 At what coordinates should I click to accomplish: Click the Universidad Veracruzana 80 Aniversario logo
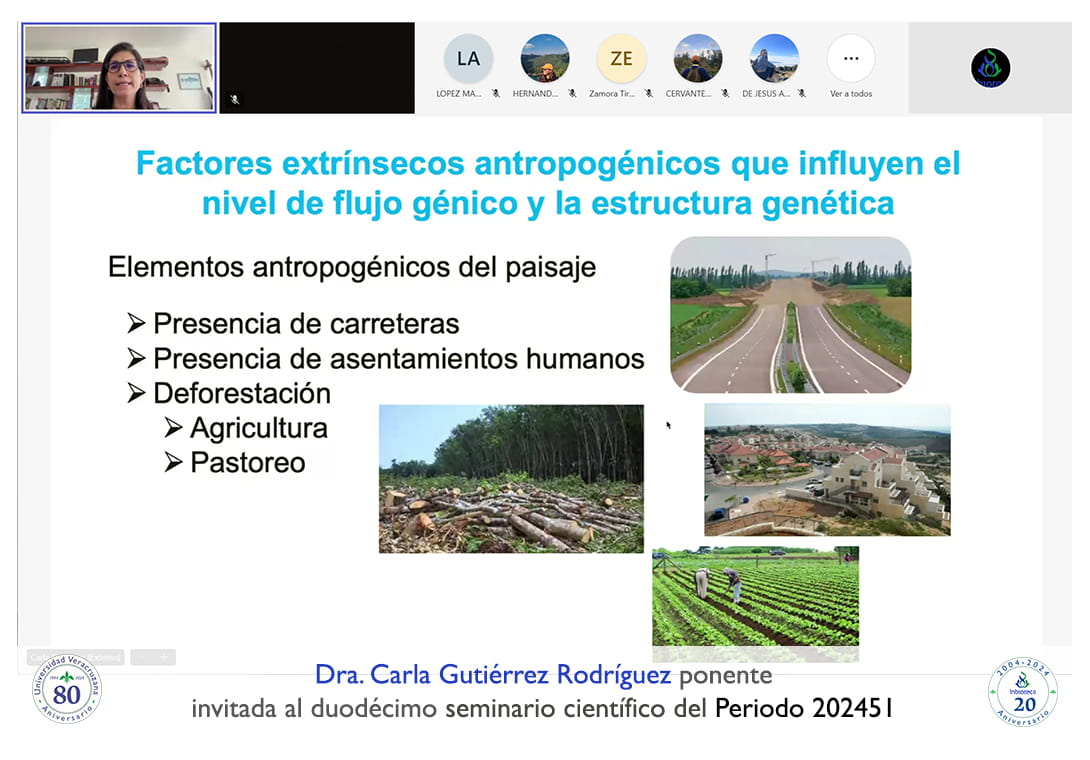point(66,690)
